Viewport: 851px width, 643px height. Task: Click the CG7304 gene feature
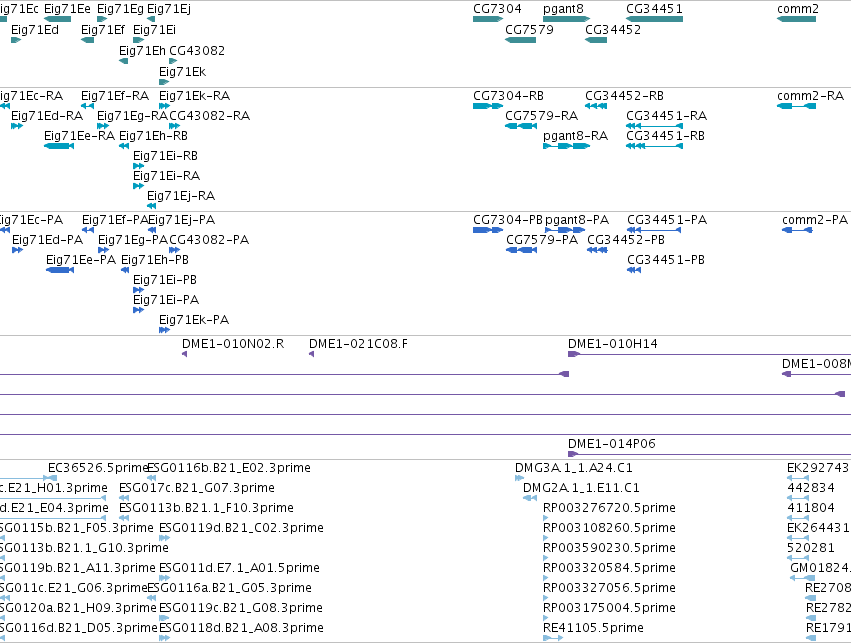[x=488, y=19]
